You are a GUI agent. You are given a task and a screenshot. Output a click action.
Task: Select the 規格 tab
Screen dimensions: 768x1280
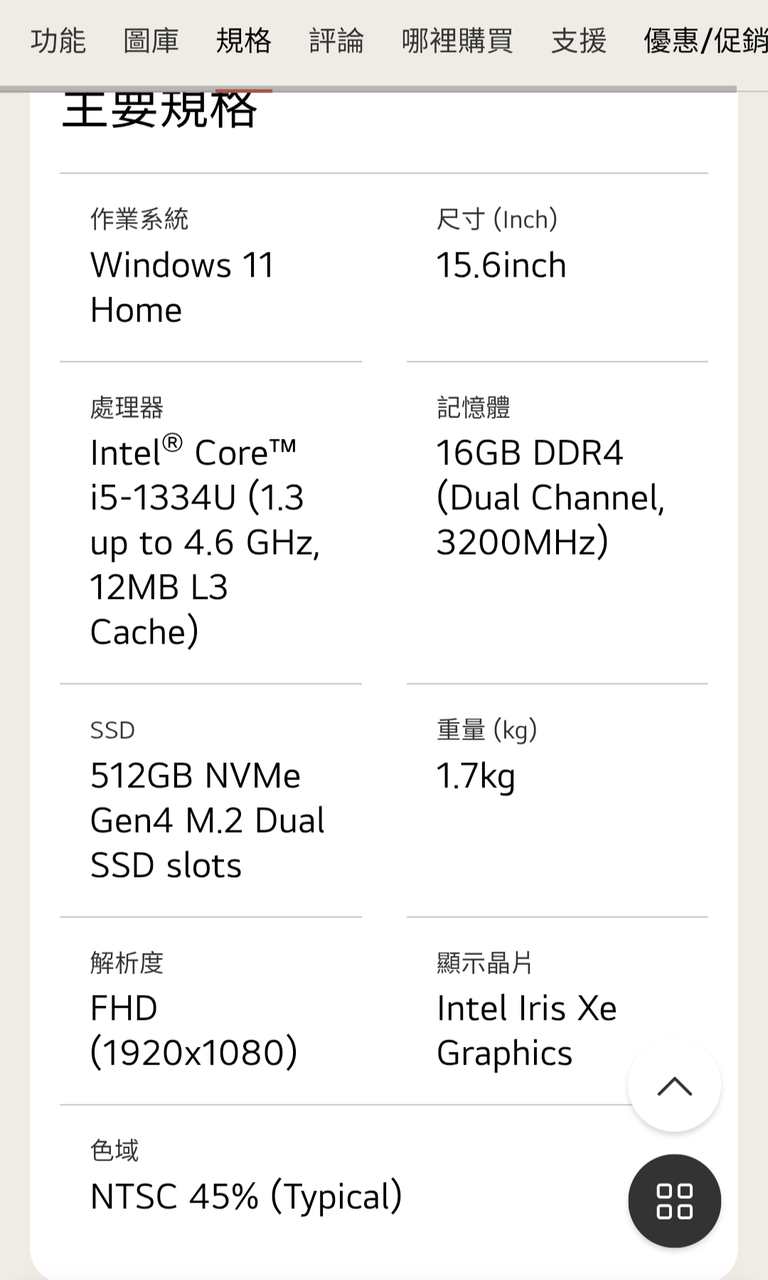(x=243, y=41)
